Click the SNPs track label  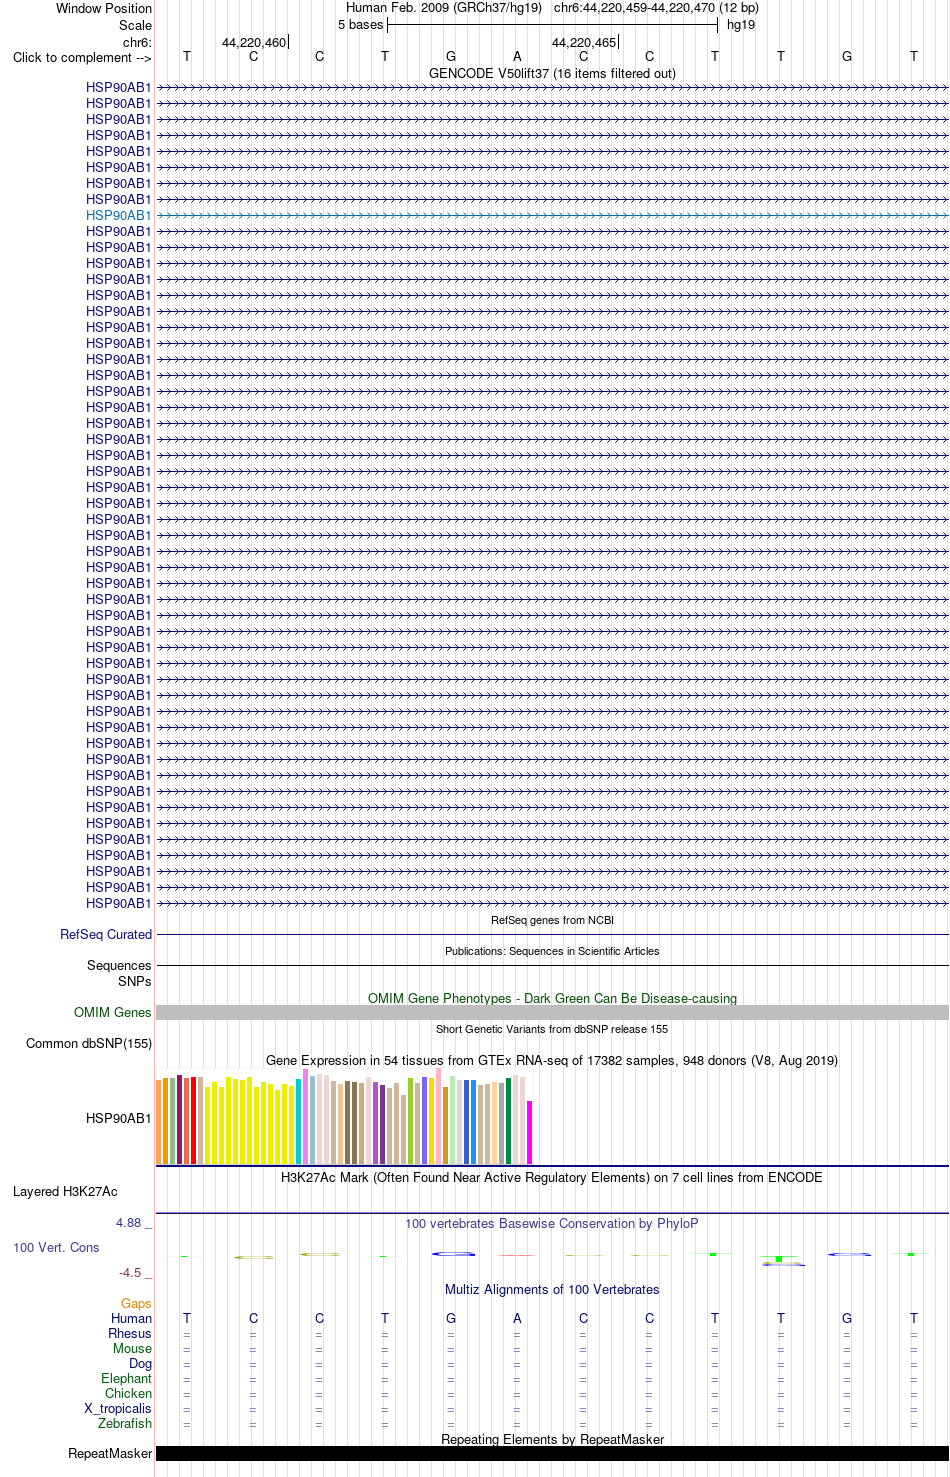point(135,981)
